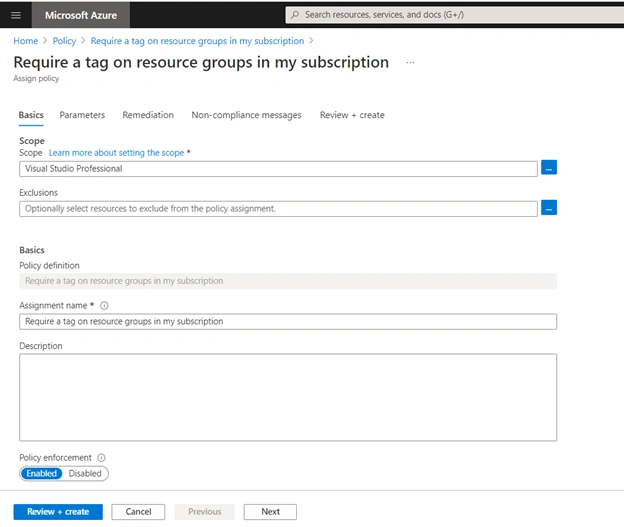Select the Basics tab
This screenshot has height=527, width=624.
tap(31, 115)
